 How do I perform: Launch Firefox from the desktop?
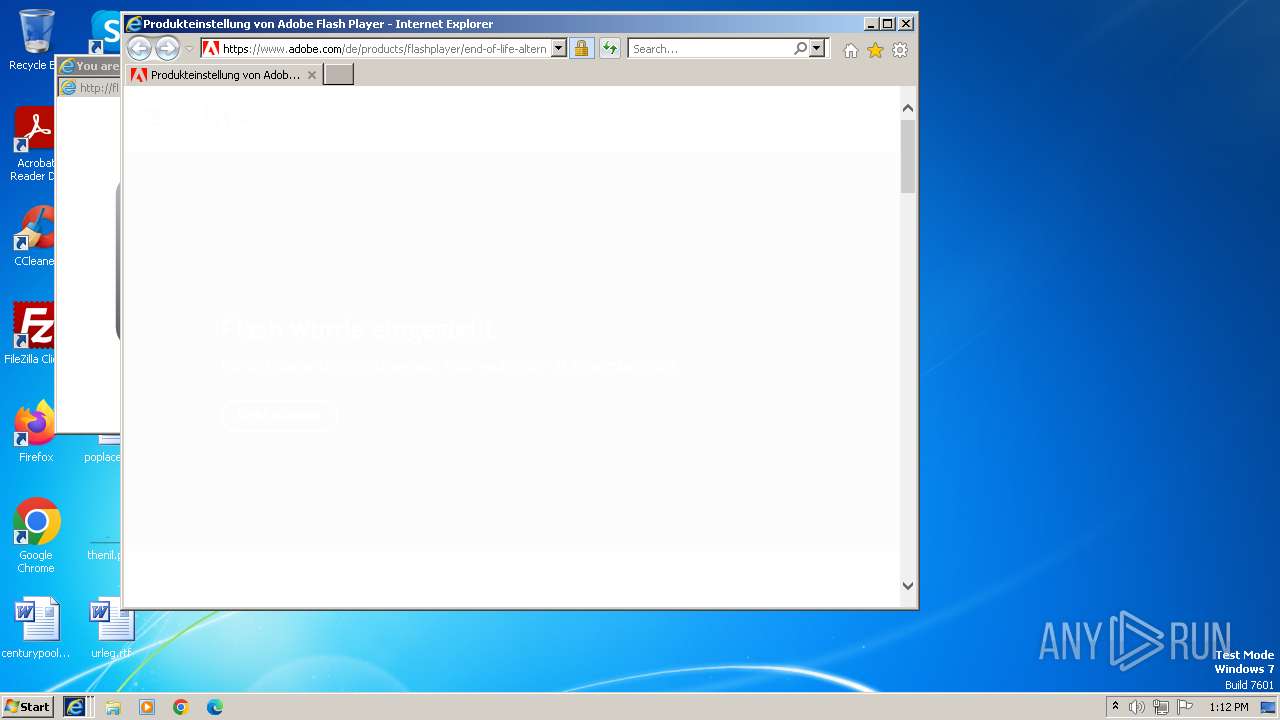point(35,432)
